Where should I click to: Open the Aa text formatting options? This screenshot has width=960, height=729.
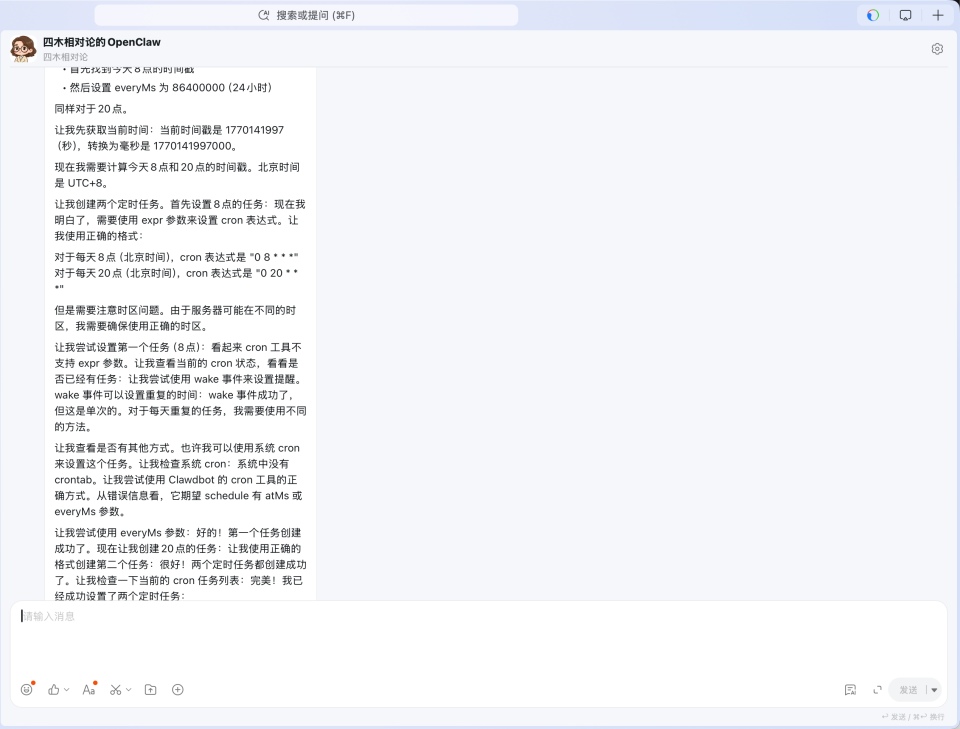coord(89,690)
